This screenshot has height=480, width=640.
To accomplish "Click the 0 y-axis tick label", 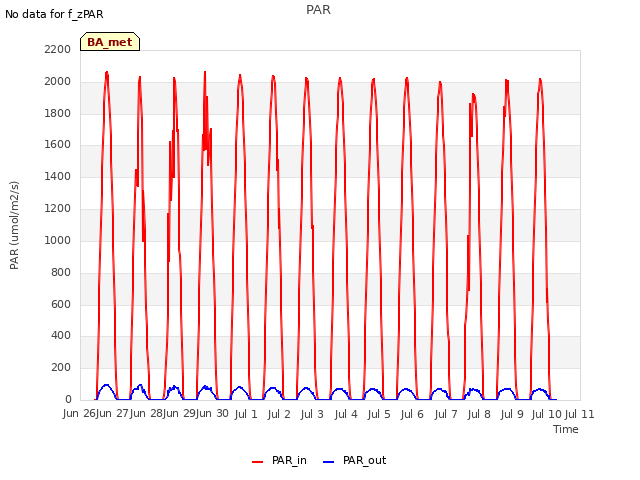I will point(68,399).
